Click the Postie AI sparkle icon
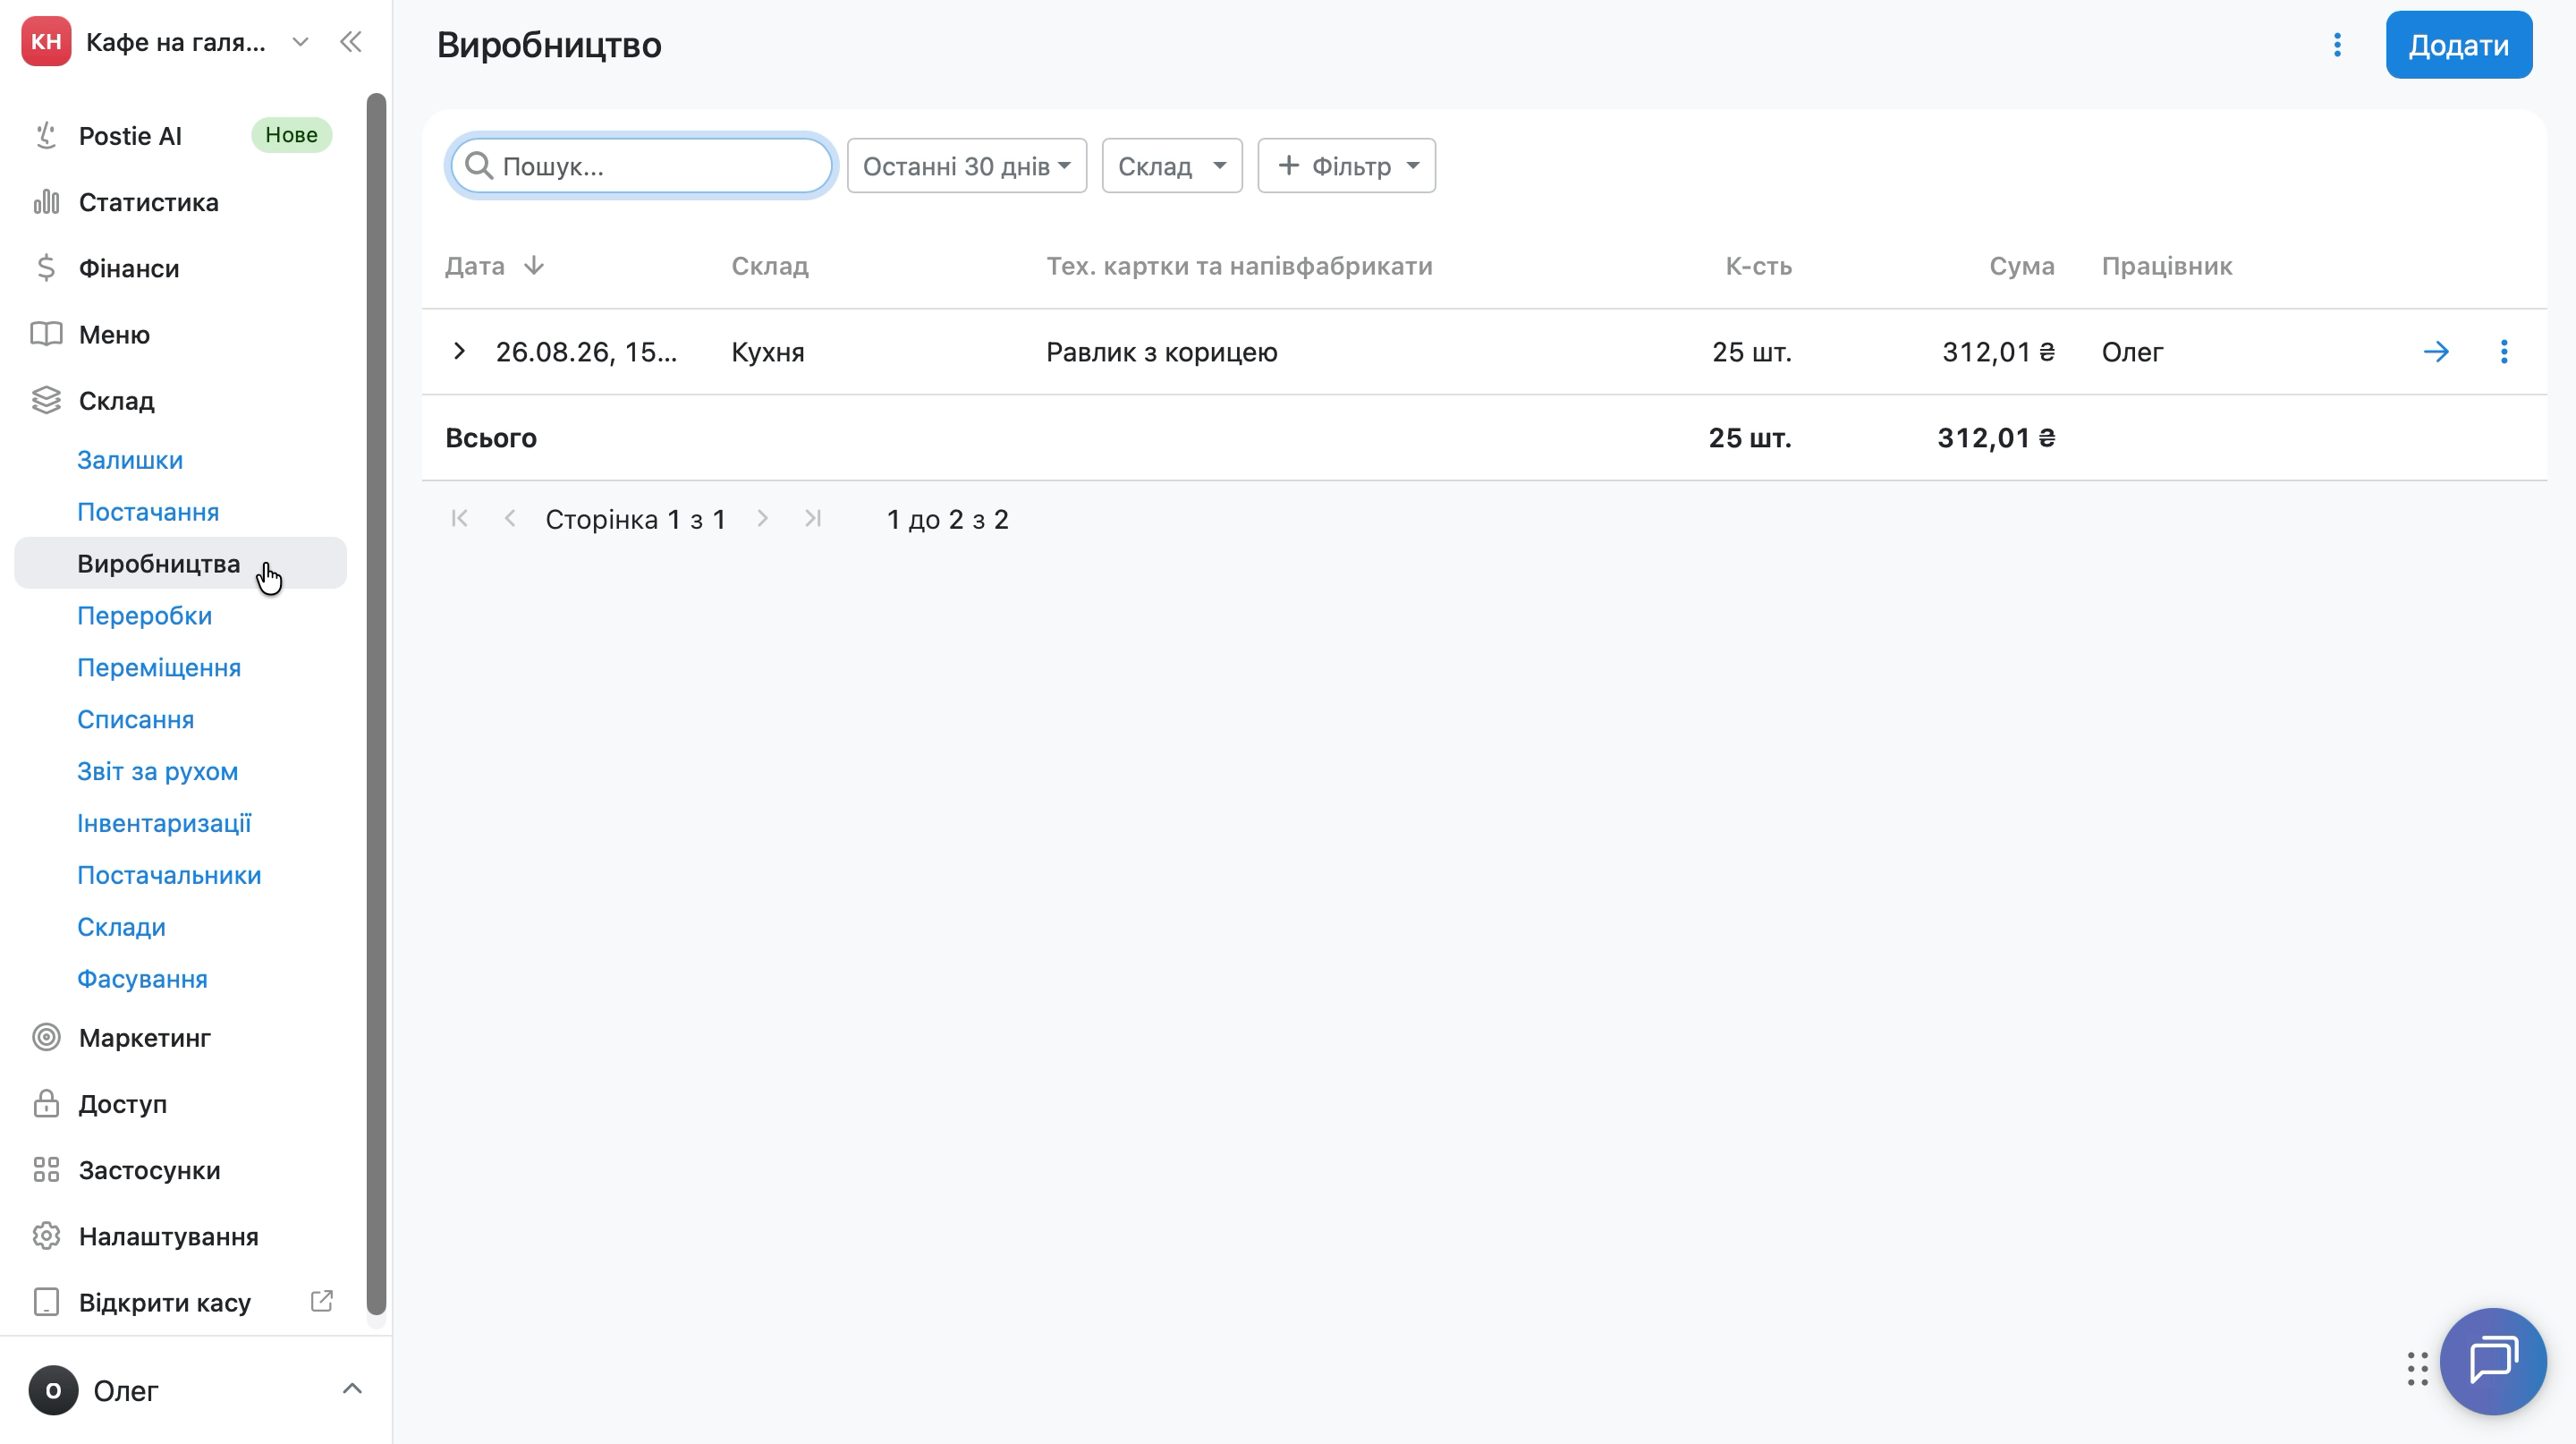Screen dimensions: 2576x1444 click(46, 136)
